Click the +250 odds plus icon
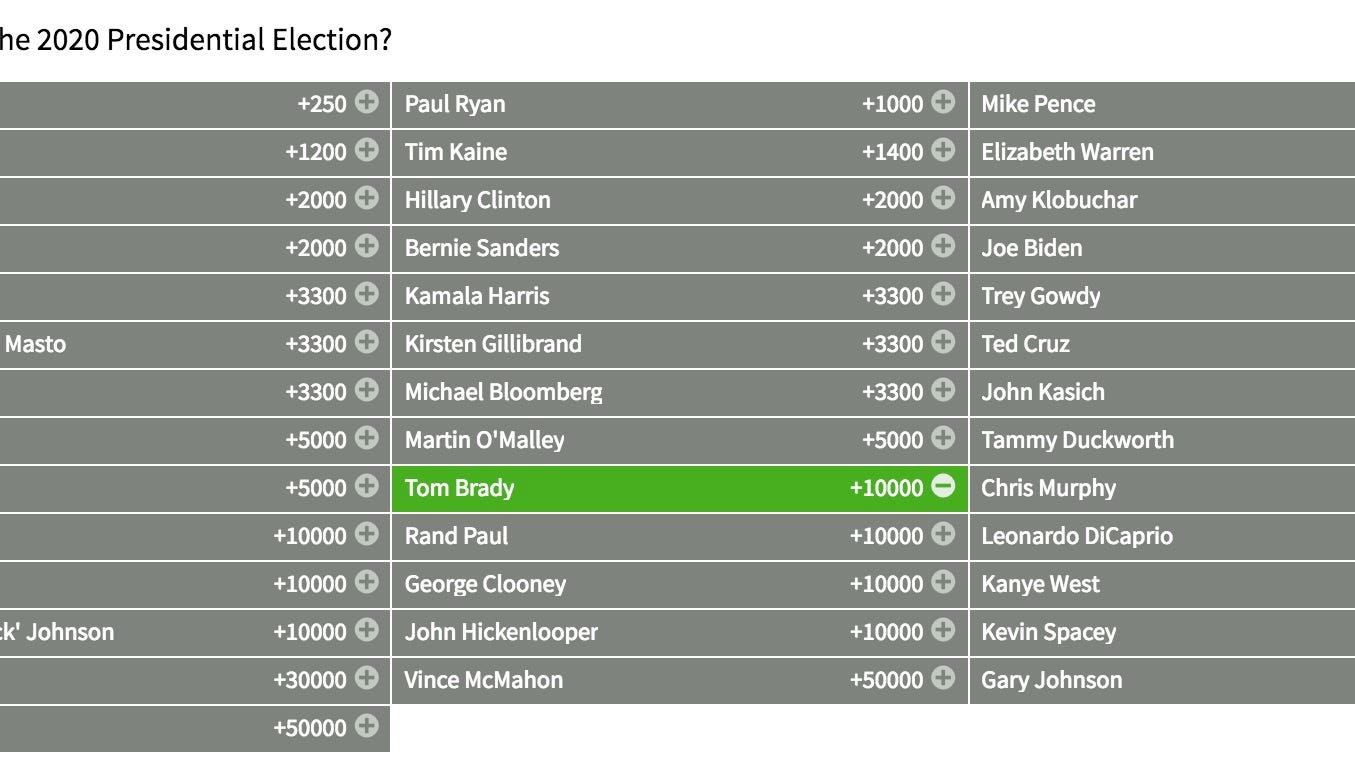The width and height of the screenshot is (1355, 762). click(x=367, y=102)
